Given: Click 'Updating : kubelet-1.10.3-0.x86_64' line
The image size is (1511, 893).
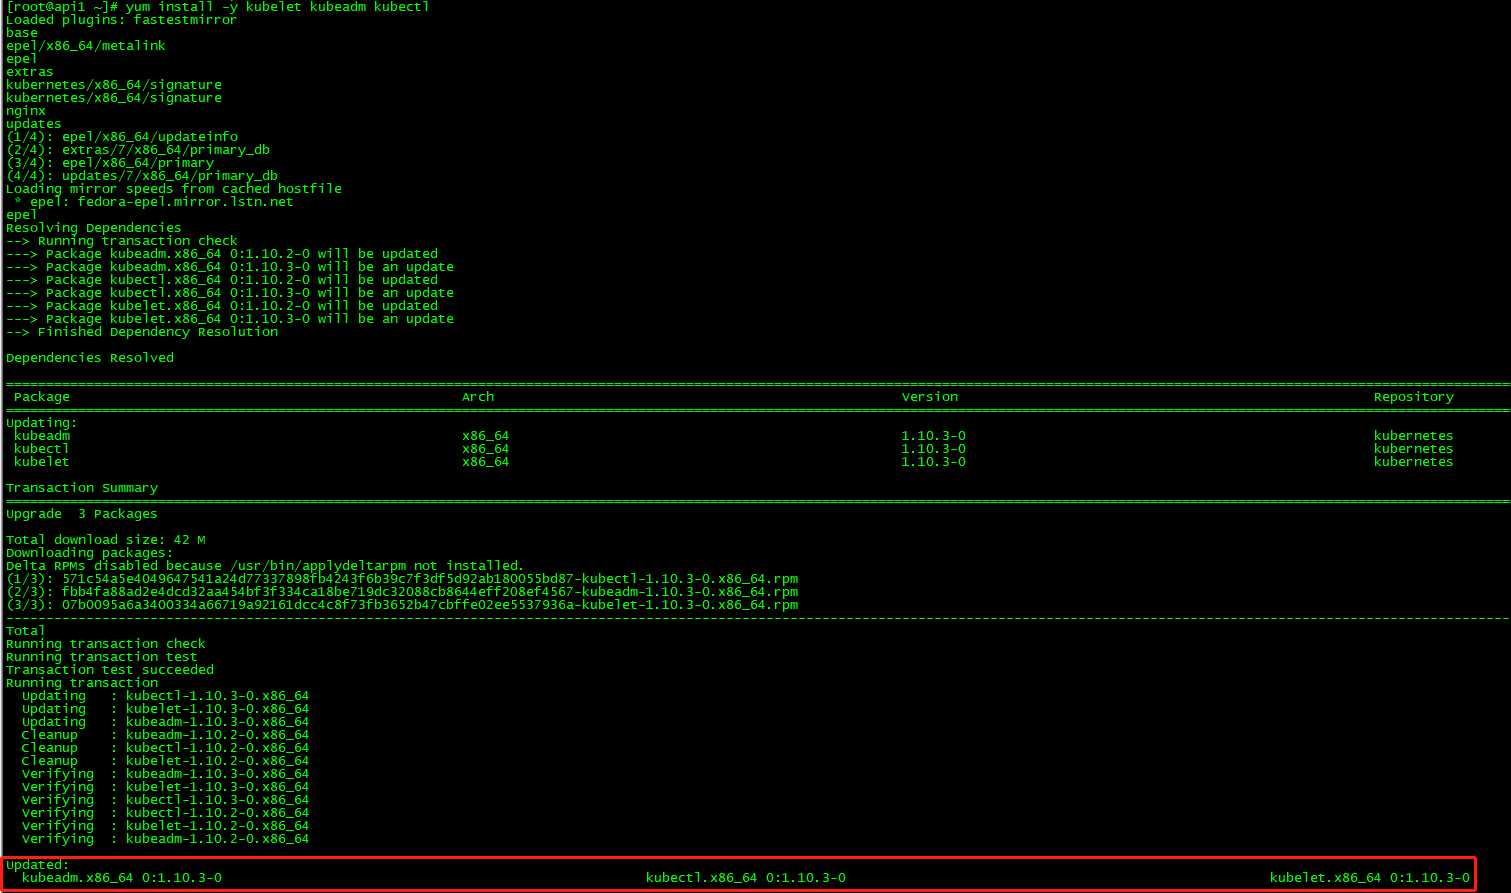Looking at the screenshot, I should point(166,709).
